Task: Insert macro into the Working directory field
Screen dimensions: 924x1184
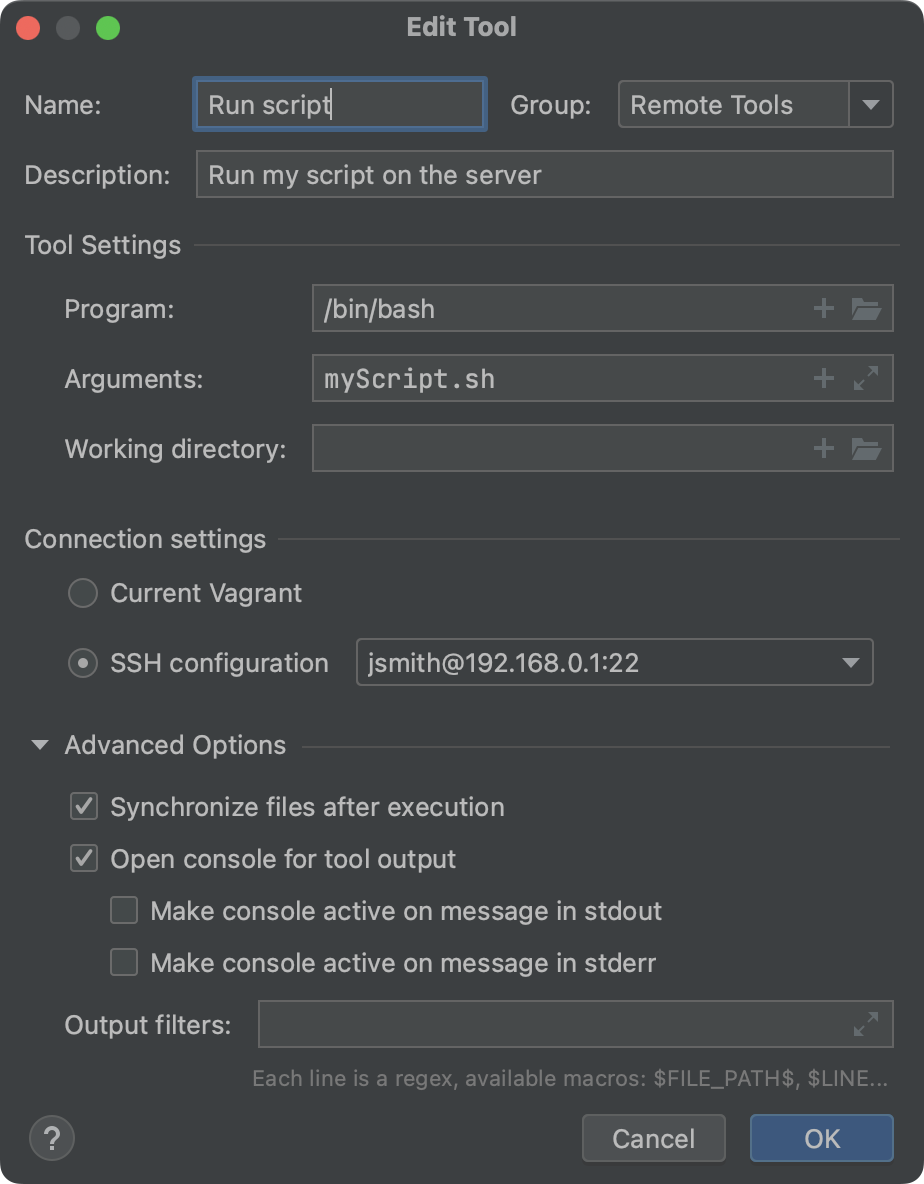Action: 823,448
